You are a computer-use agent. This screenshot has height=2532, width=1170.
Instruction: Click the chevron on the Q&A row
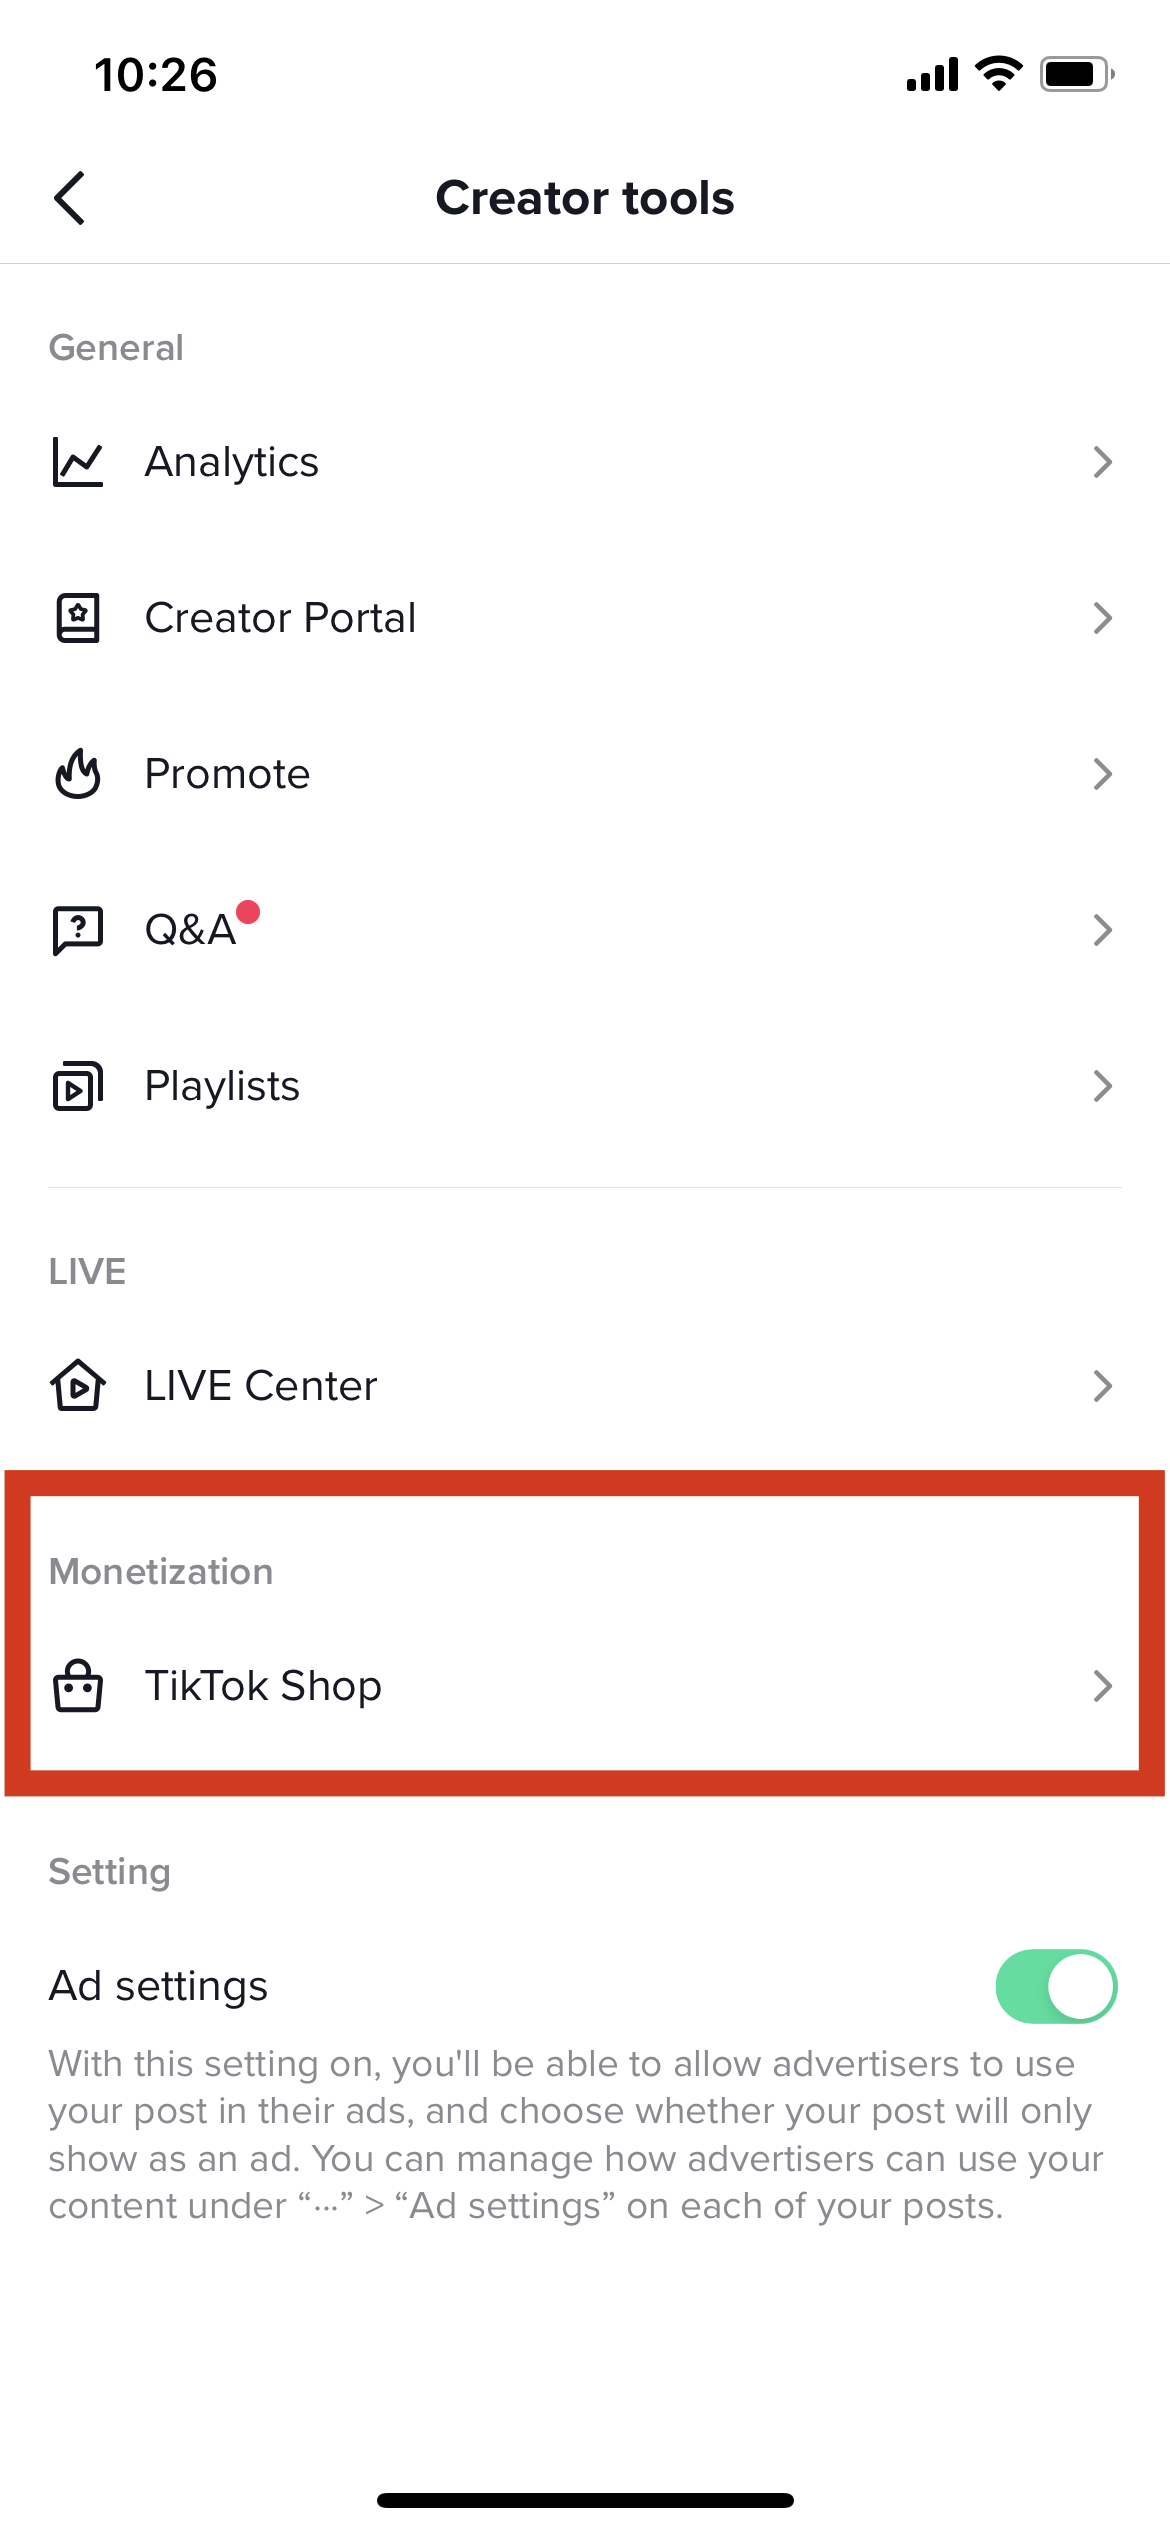click(1102, 930)
